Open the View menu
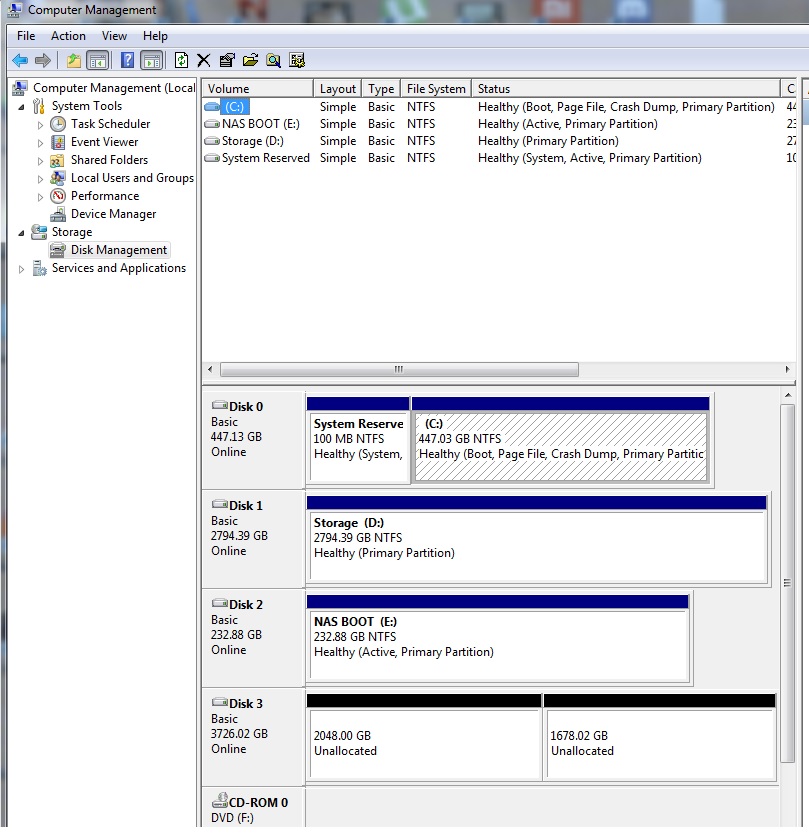 (x=114, y=36)
